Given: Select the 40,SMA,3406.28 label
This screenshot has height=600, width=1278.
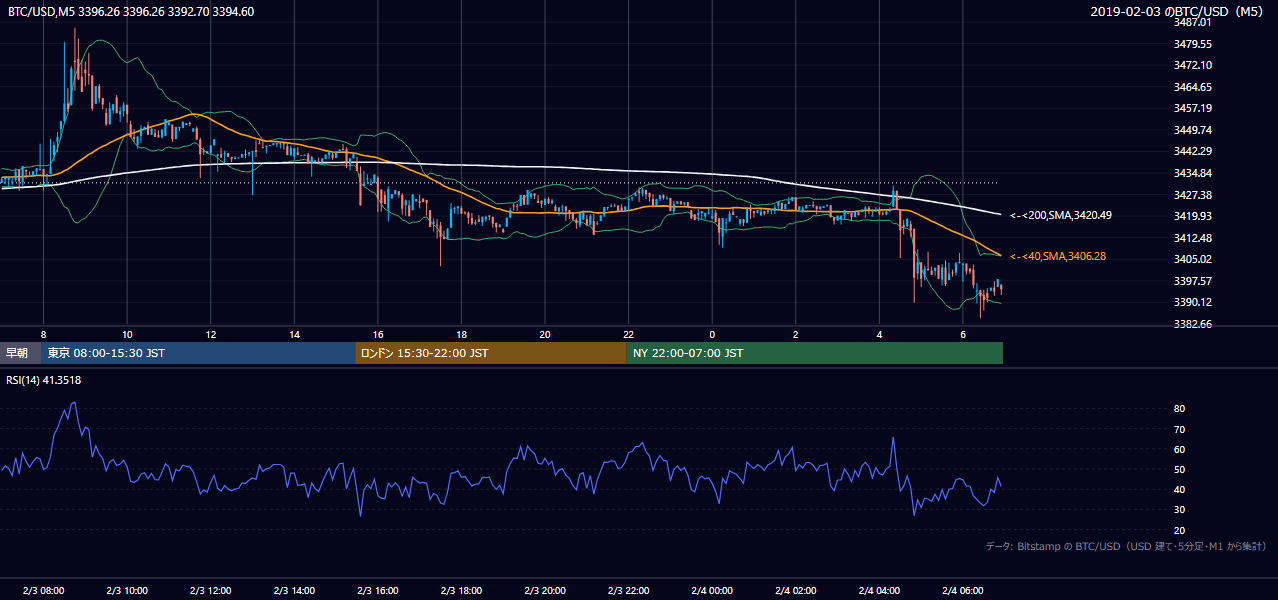Looking at the screenshot, I should [x=1058, y=257].
